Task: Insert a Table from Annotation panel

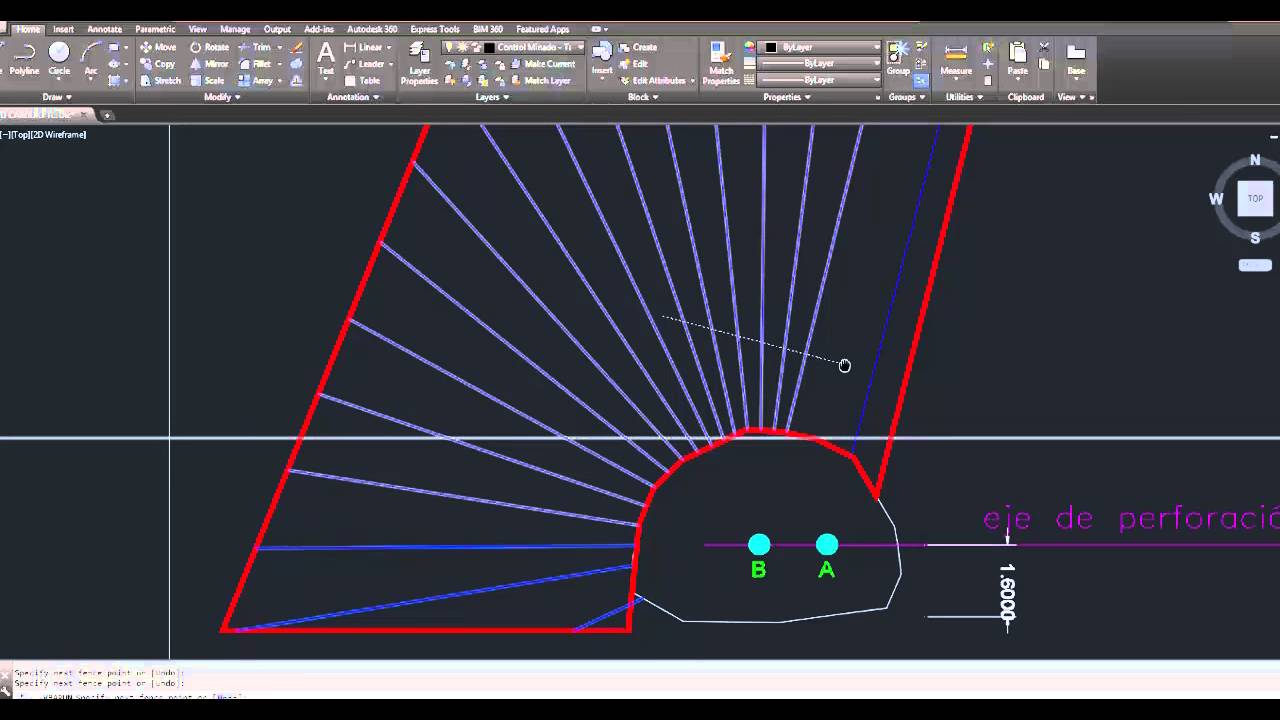Action: click(362, 81)
